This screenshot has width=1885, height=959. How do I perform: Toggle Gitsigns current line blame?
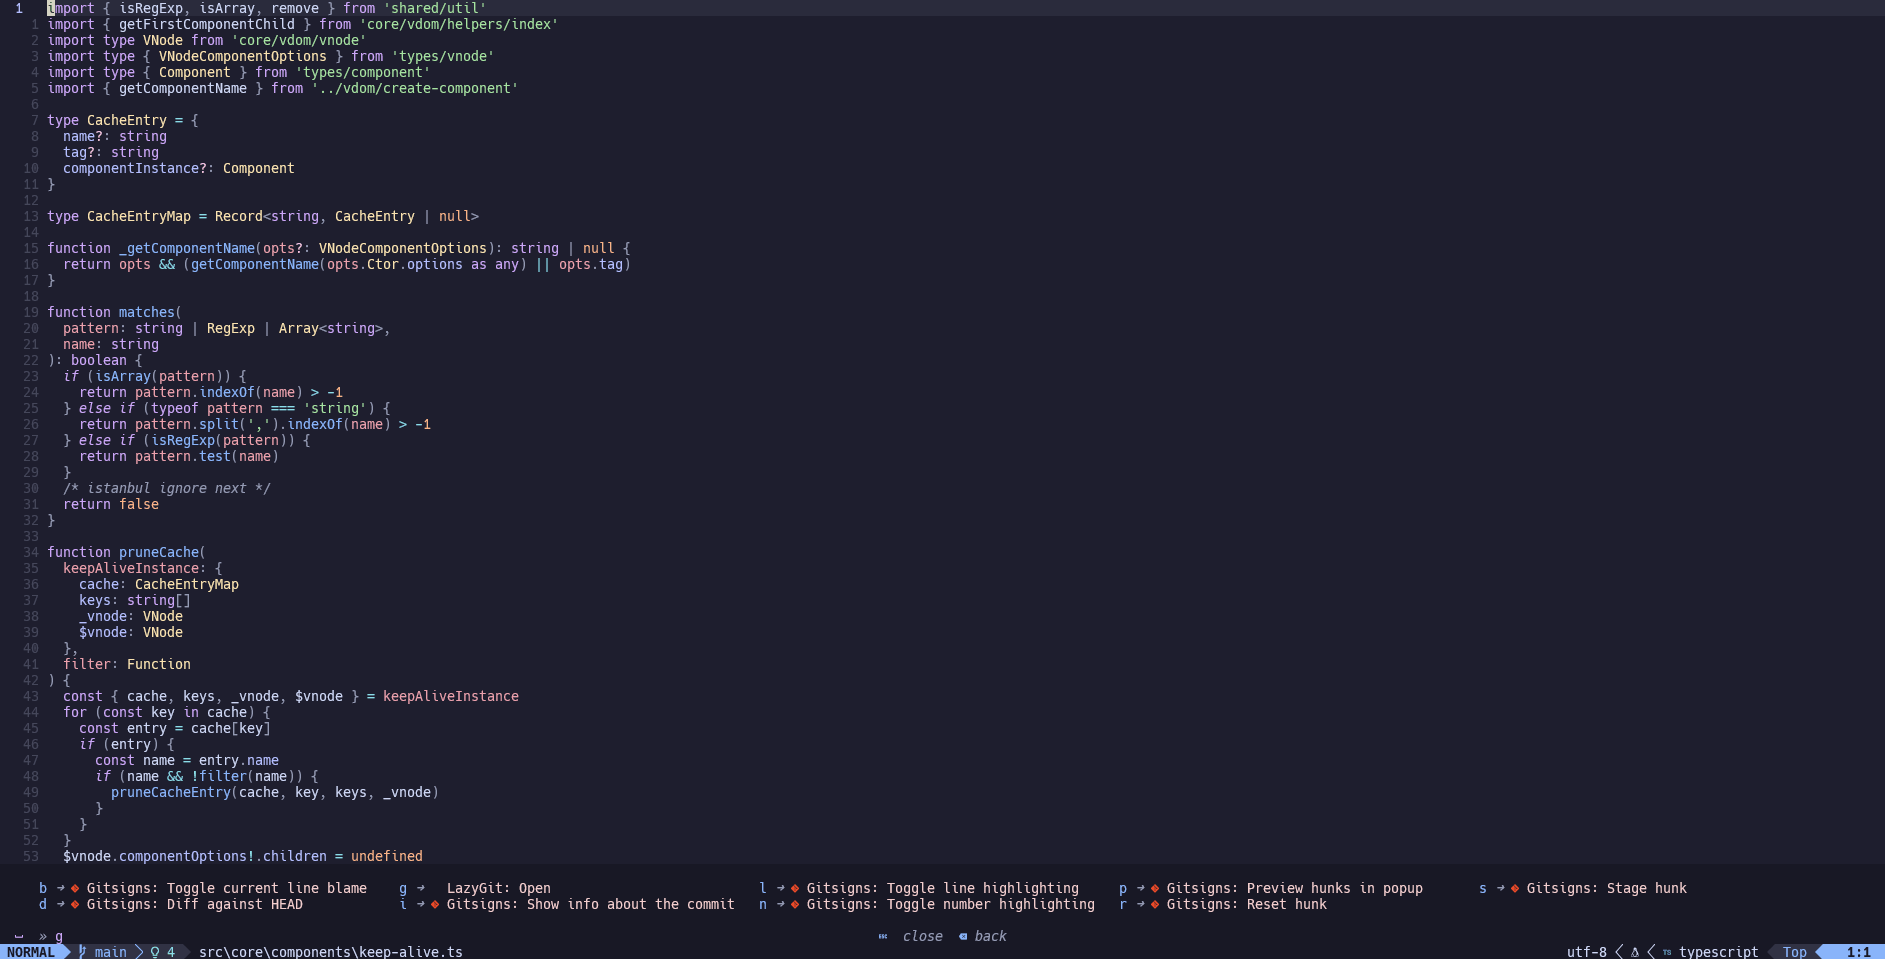tap(226, 888)
